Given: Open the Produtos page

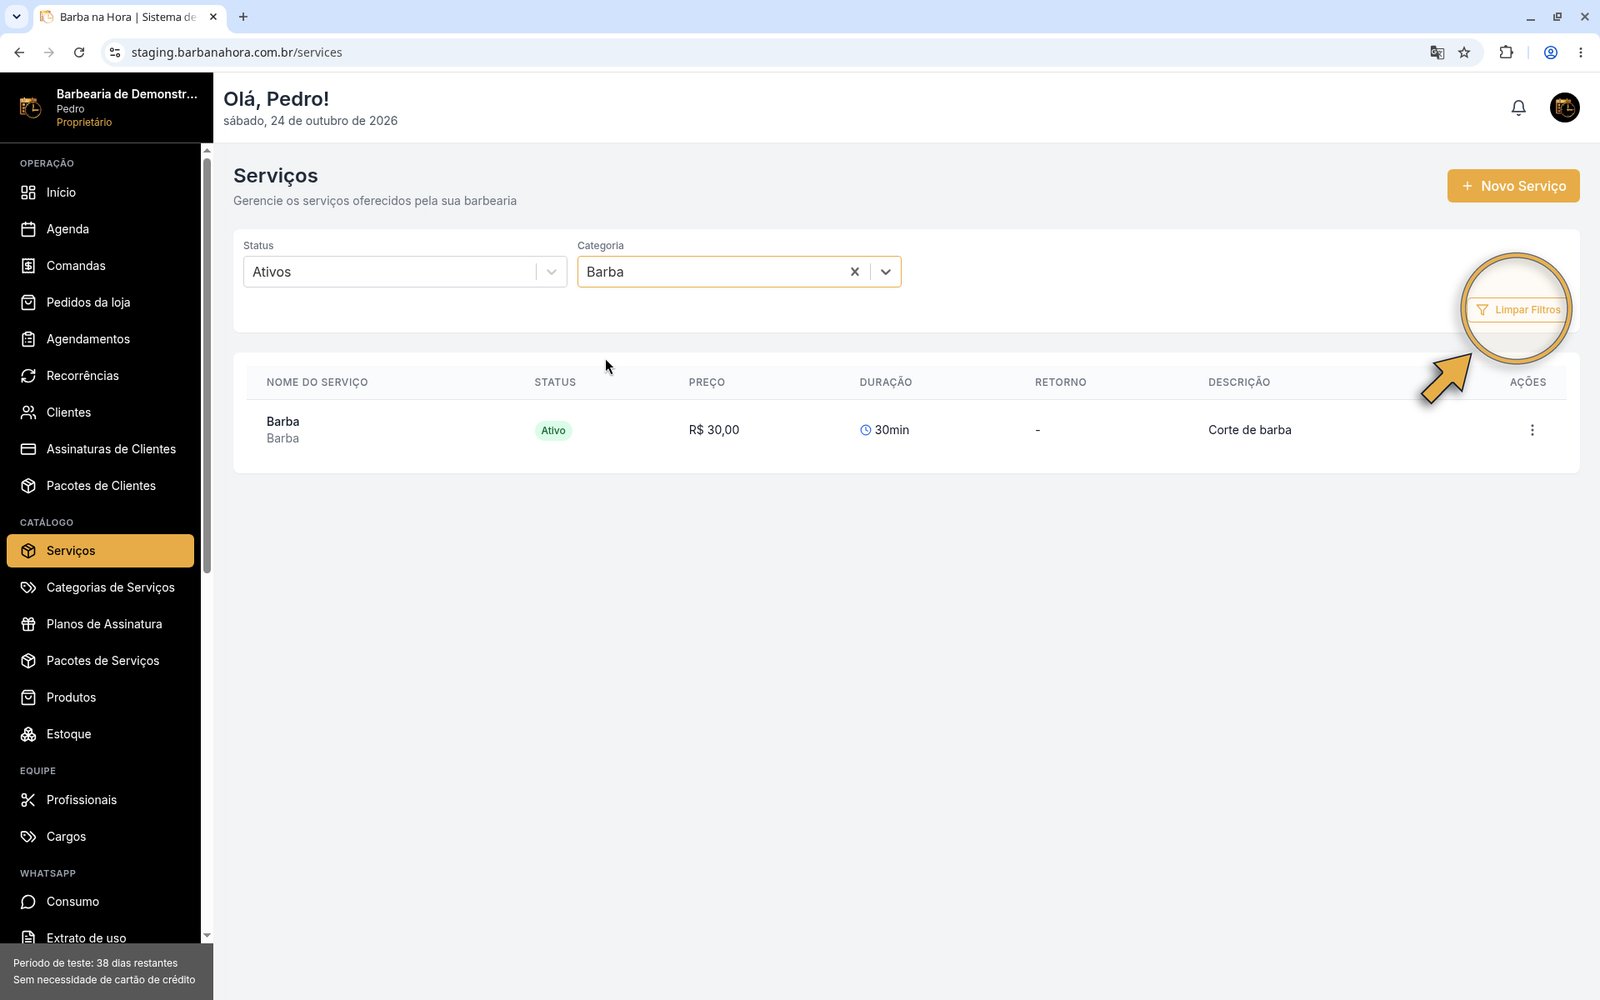Looking at the screenshot, I should [100, 698].
